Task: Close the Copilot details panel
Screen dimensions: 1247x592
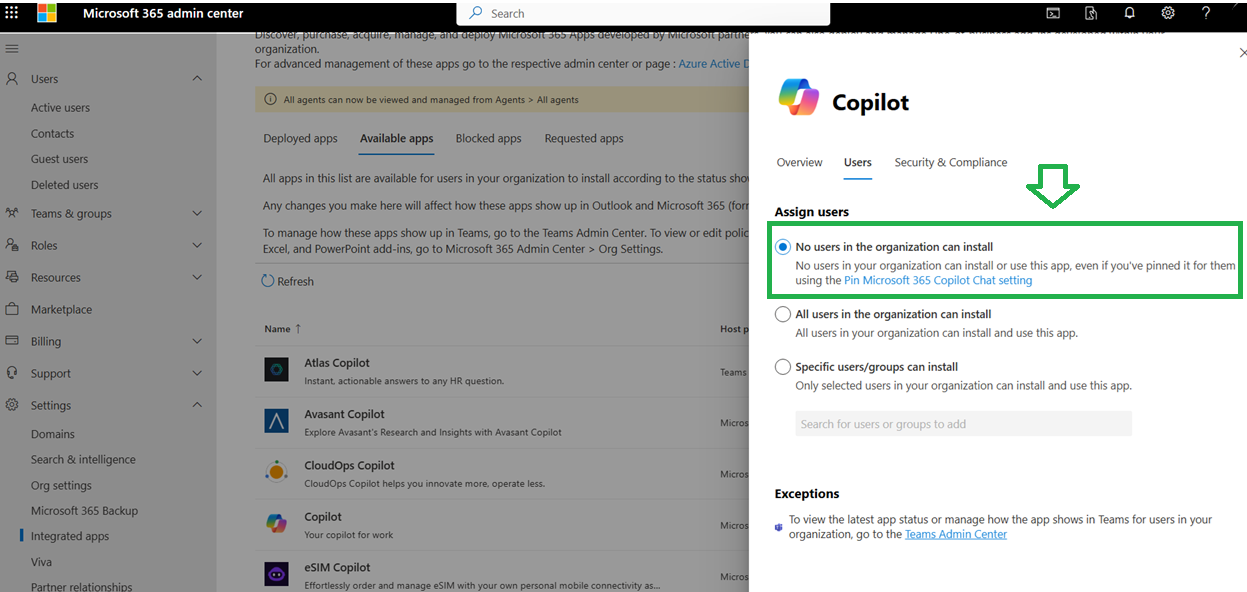Action: [1242, 52]
